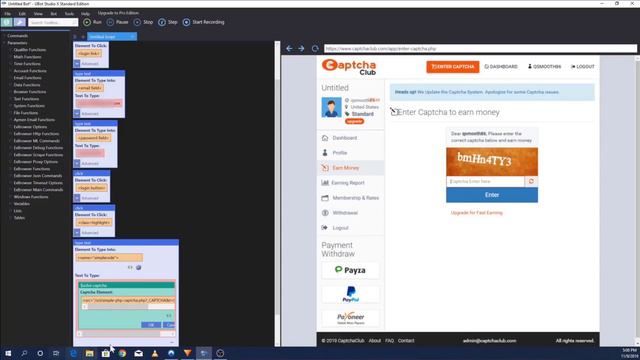Start Recording browser actions
The height and width of the screenshot is (360, 640).
204,22
